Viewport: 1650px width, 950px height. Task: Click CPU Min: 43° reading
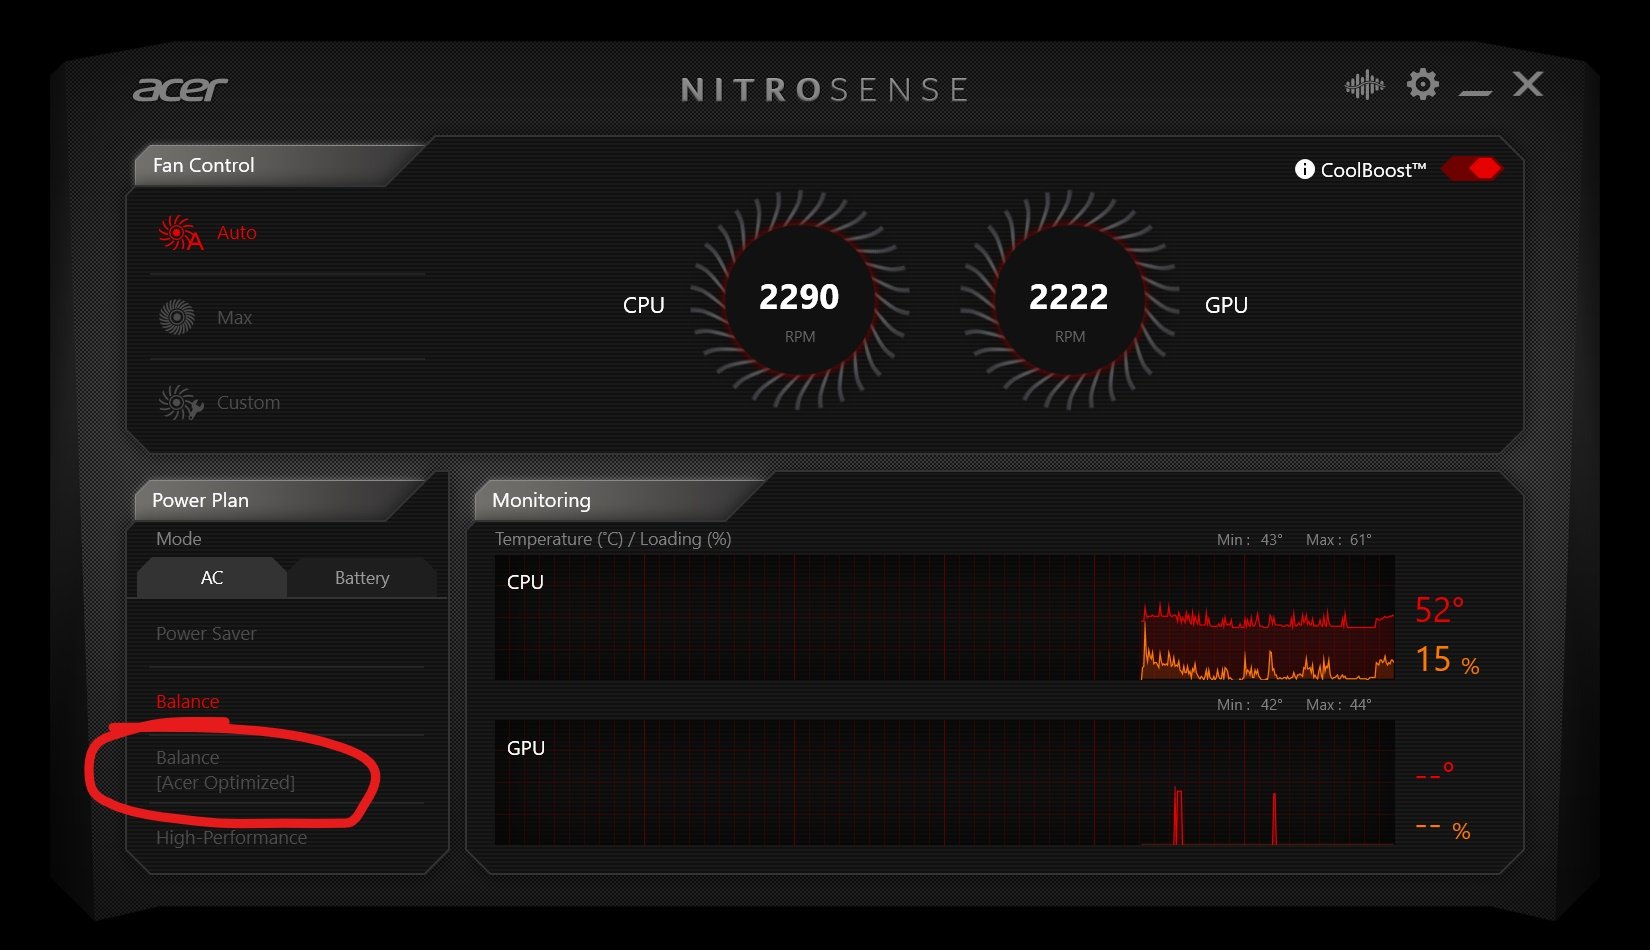pyautogui.click(x=1250, y=540)
